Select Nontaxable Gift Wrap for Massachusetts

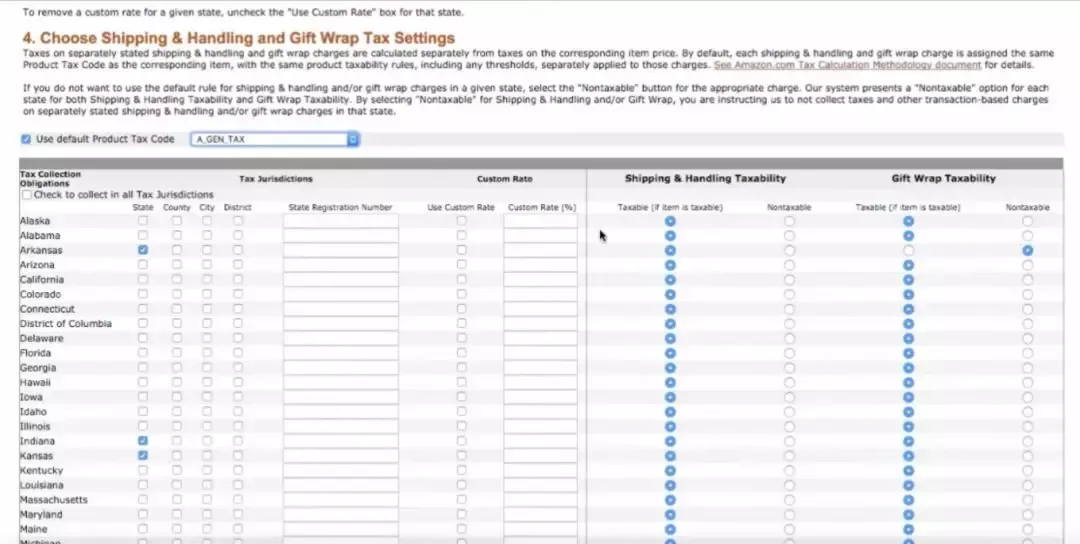[1028, 500]
